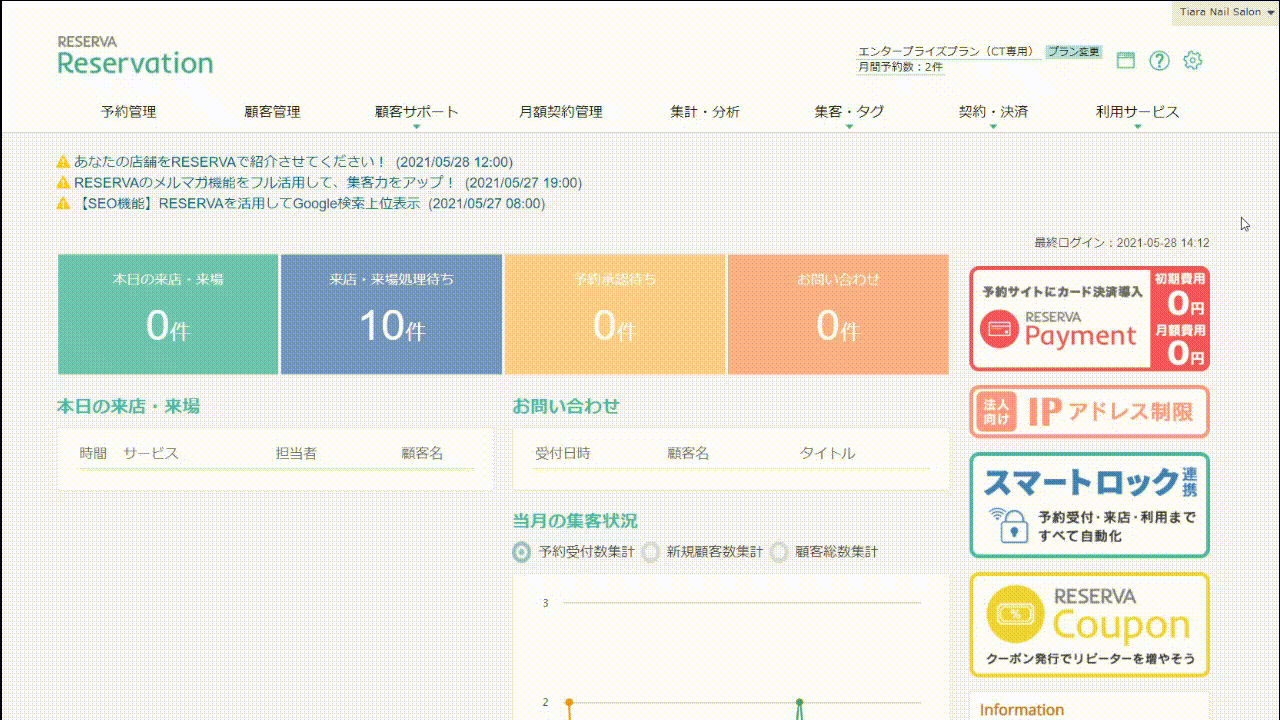Open the IP address restriction banner
The width and height of the screenshot is (1280, 720).
[x=1089, y=412]
